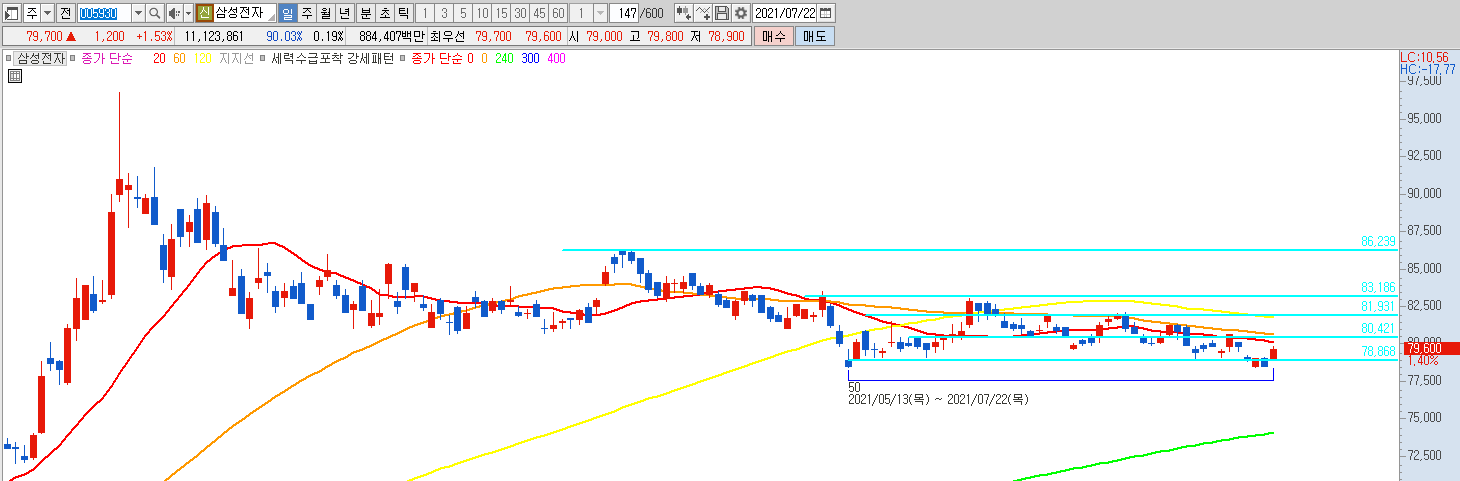Expand the dropdown beside the speaker icon
Screen dimensions: 1460x481
(188, 13)
